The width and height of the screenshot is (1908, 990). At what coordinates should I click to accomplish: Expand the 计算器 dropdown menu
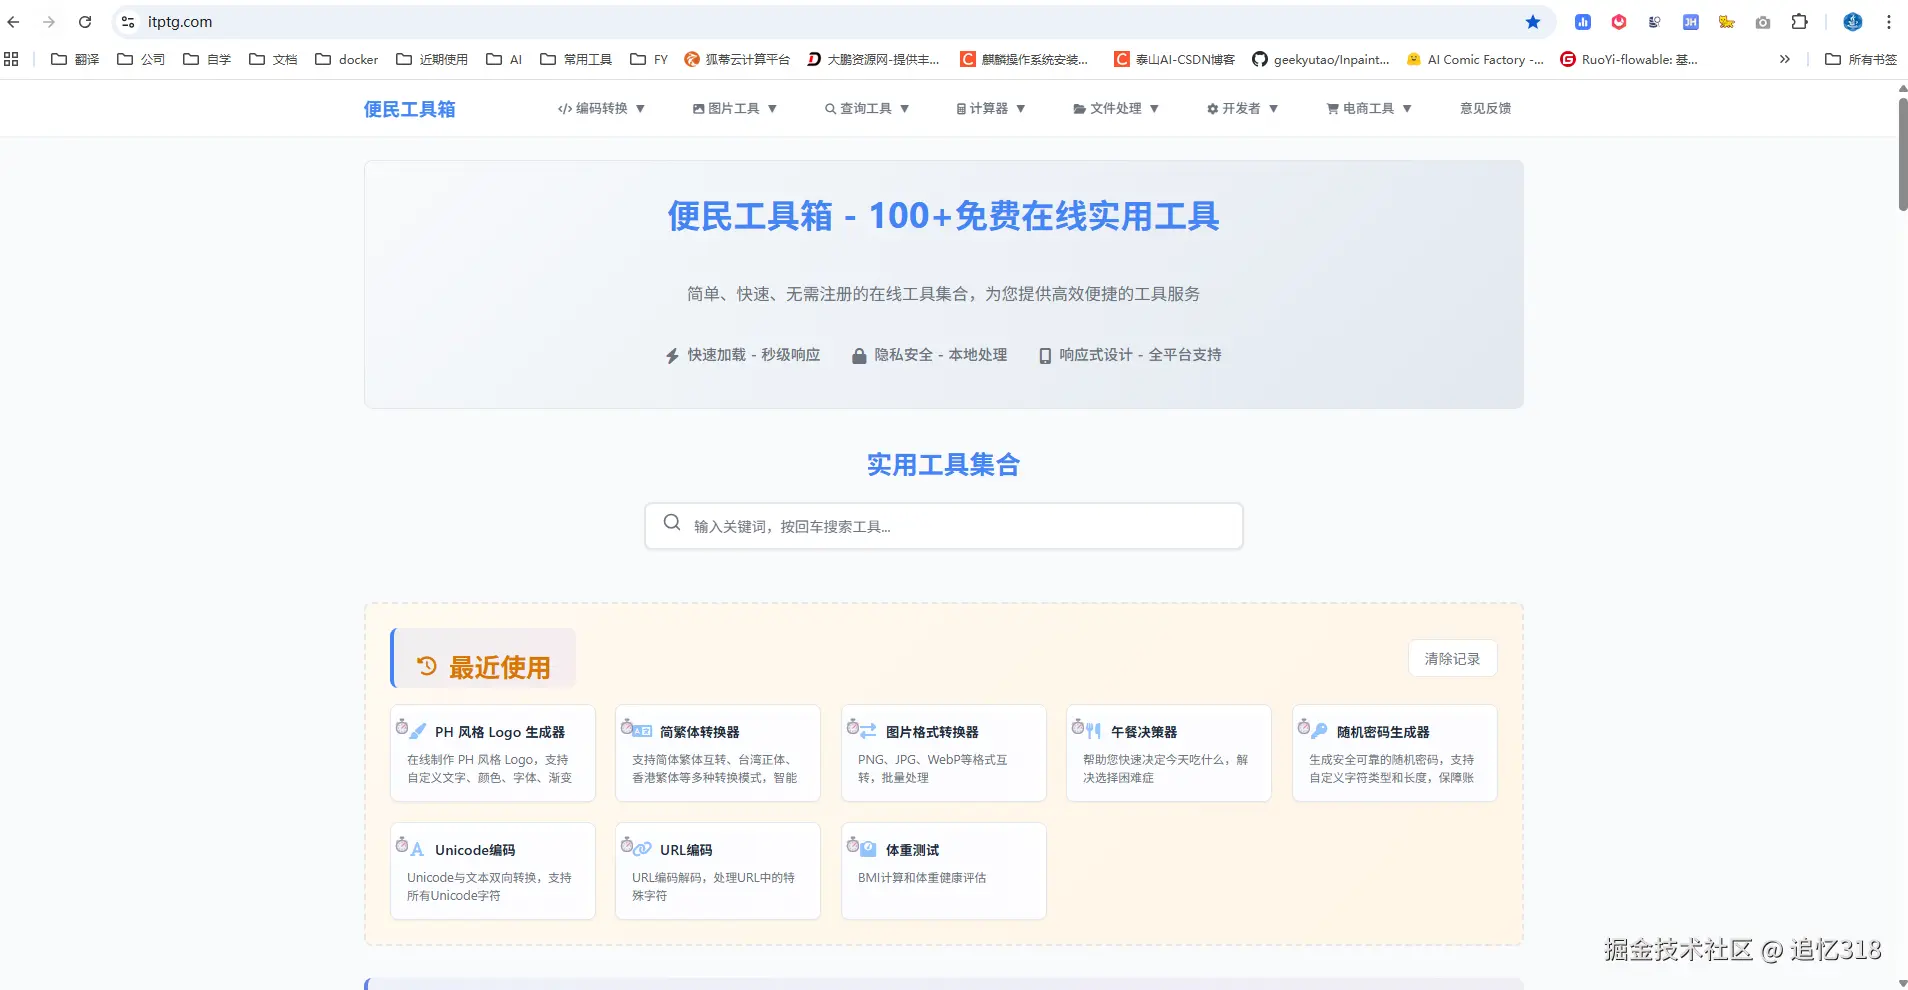tap(991, 108)
